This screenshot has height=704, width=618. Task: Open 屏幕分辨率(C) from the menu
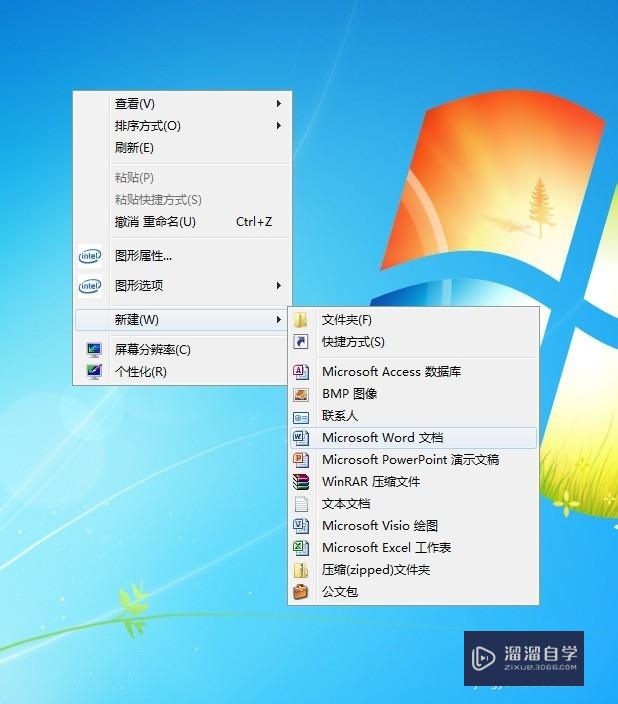tap(182, 349)
